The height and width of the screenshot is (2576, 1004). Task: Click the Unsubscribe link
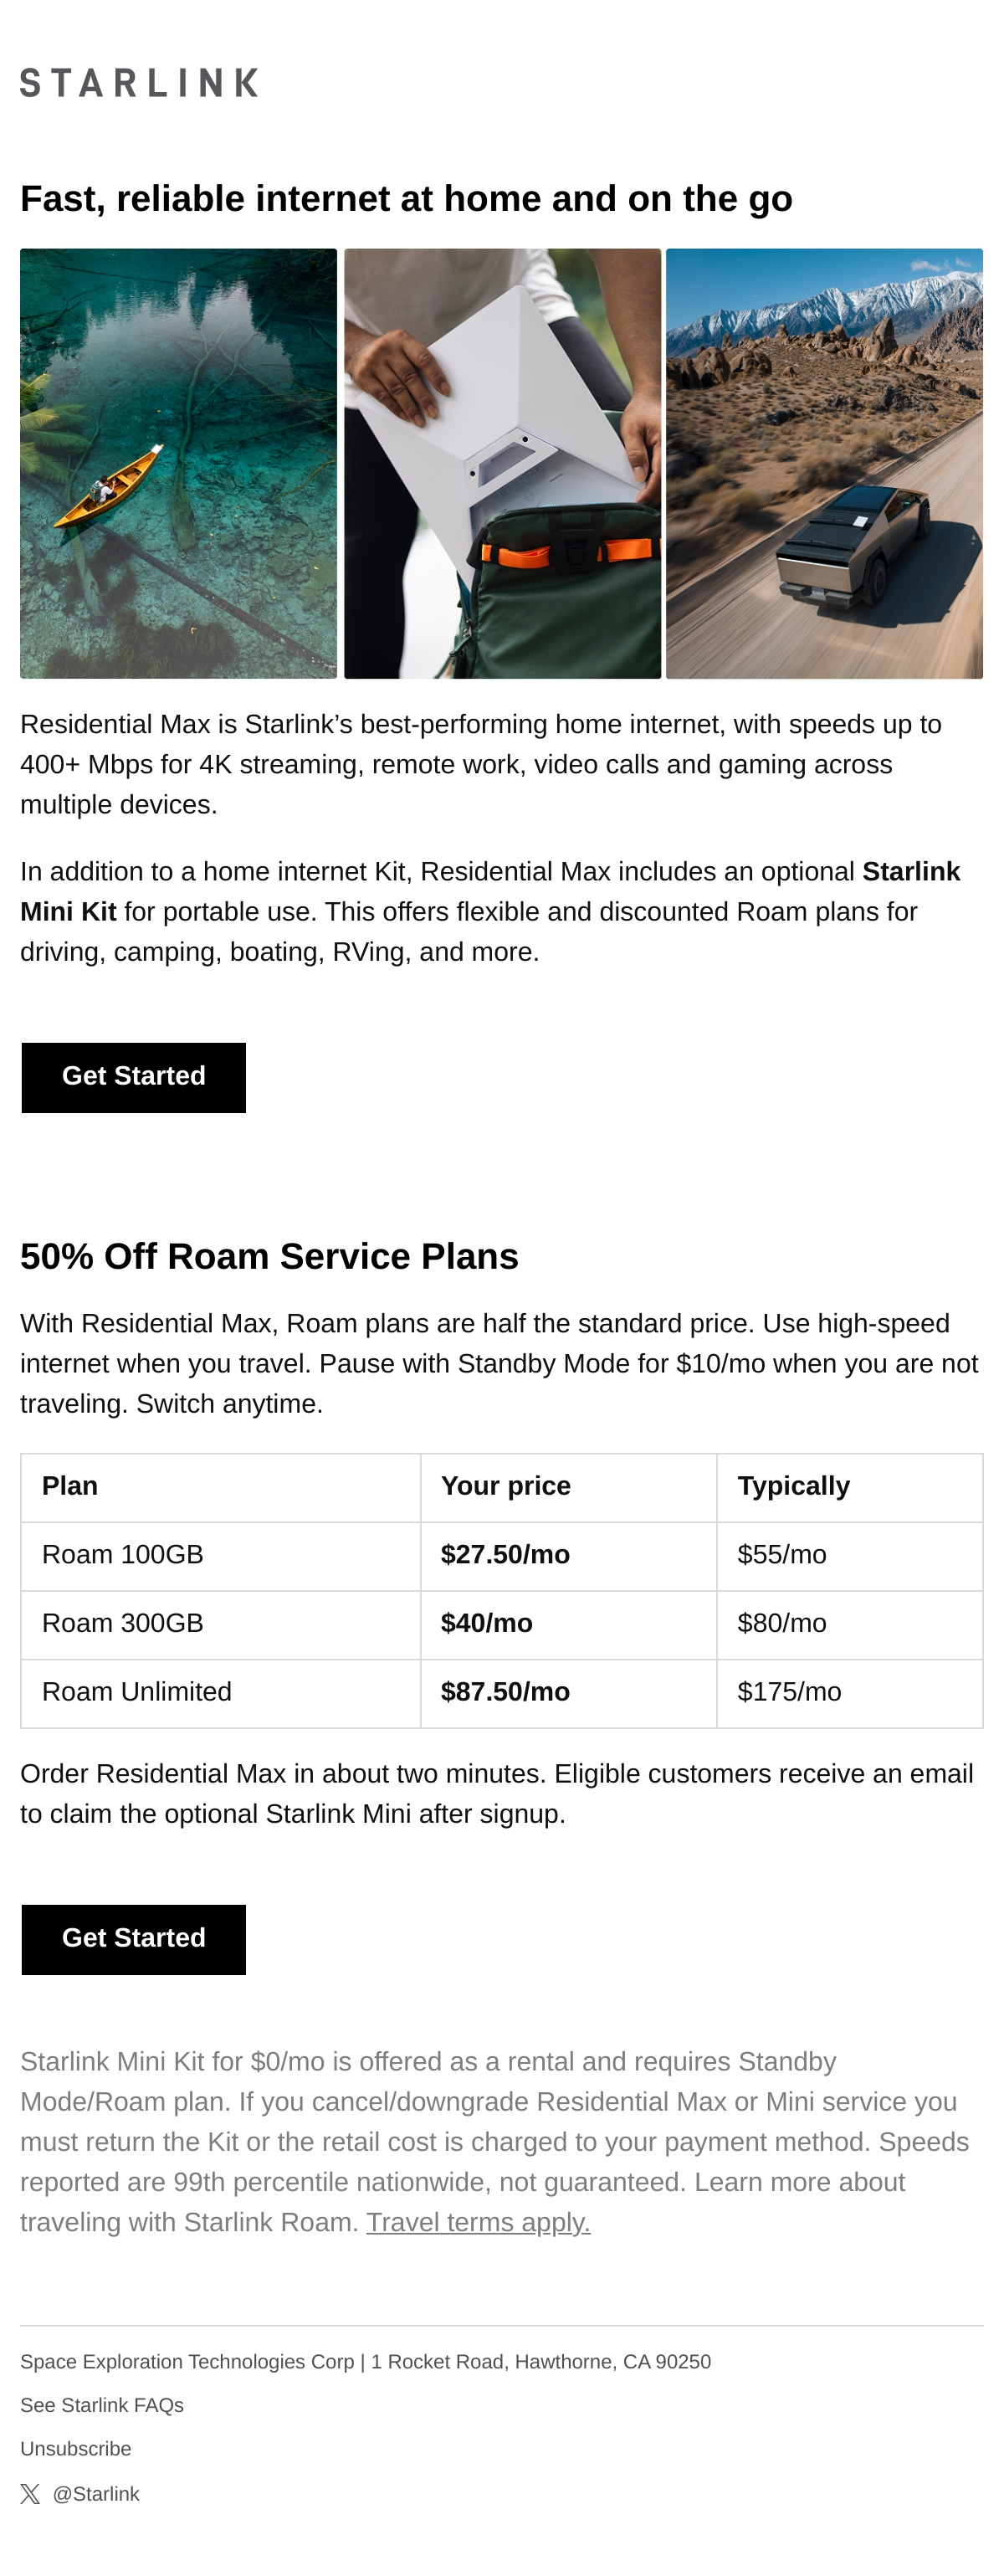tap(76, 2449)
